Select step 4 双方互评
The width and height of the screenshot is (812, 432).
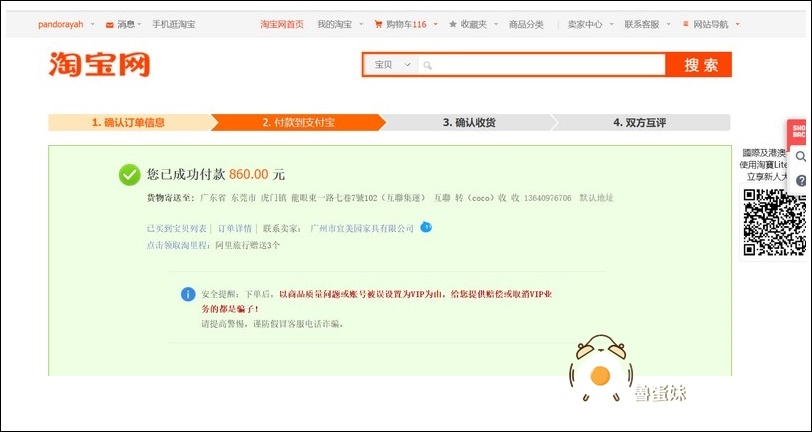640,123
